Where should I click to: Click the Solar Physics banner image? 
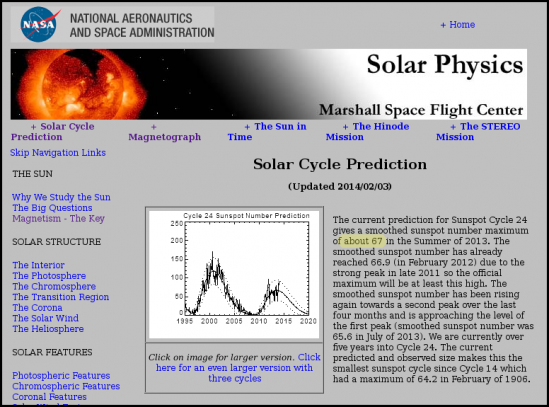pyautogui.click(x=269, y=84)
